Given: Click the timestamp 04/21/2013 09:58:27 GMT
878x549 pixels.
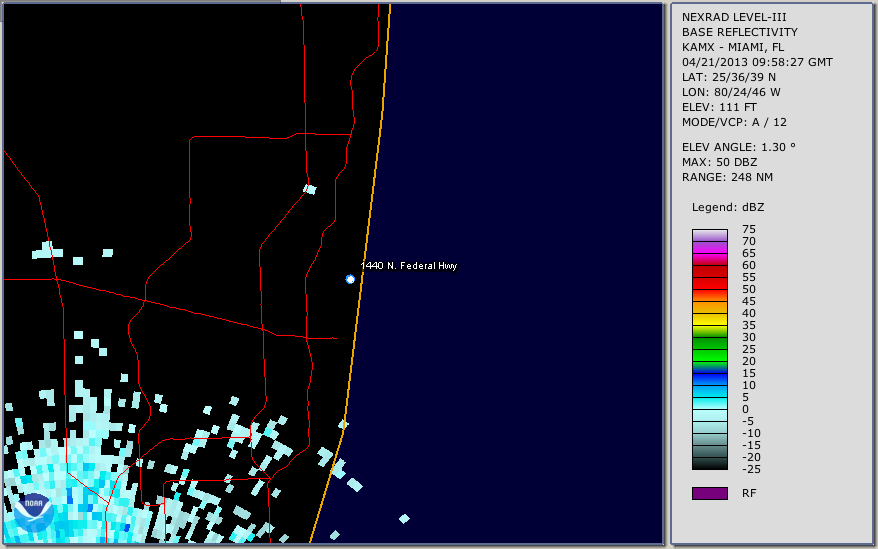Looking at the screenshot, I should coord(757,62).
